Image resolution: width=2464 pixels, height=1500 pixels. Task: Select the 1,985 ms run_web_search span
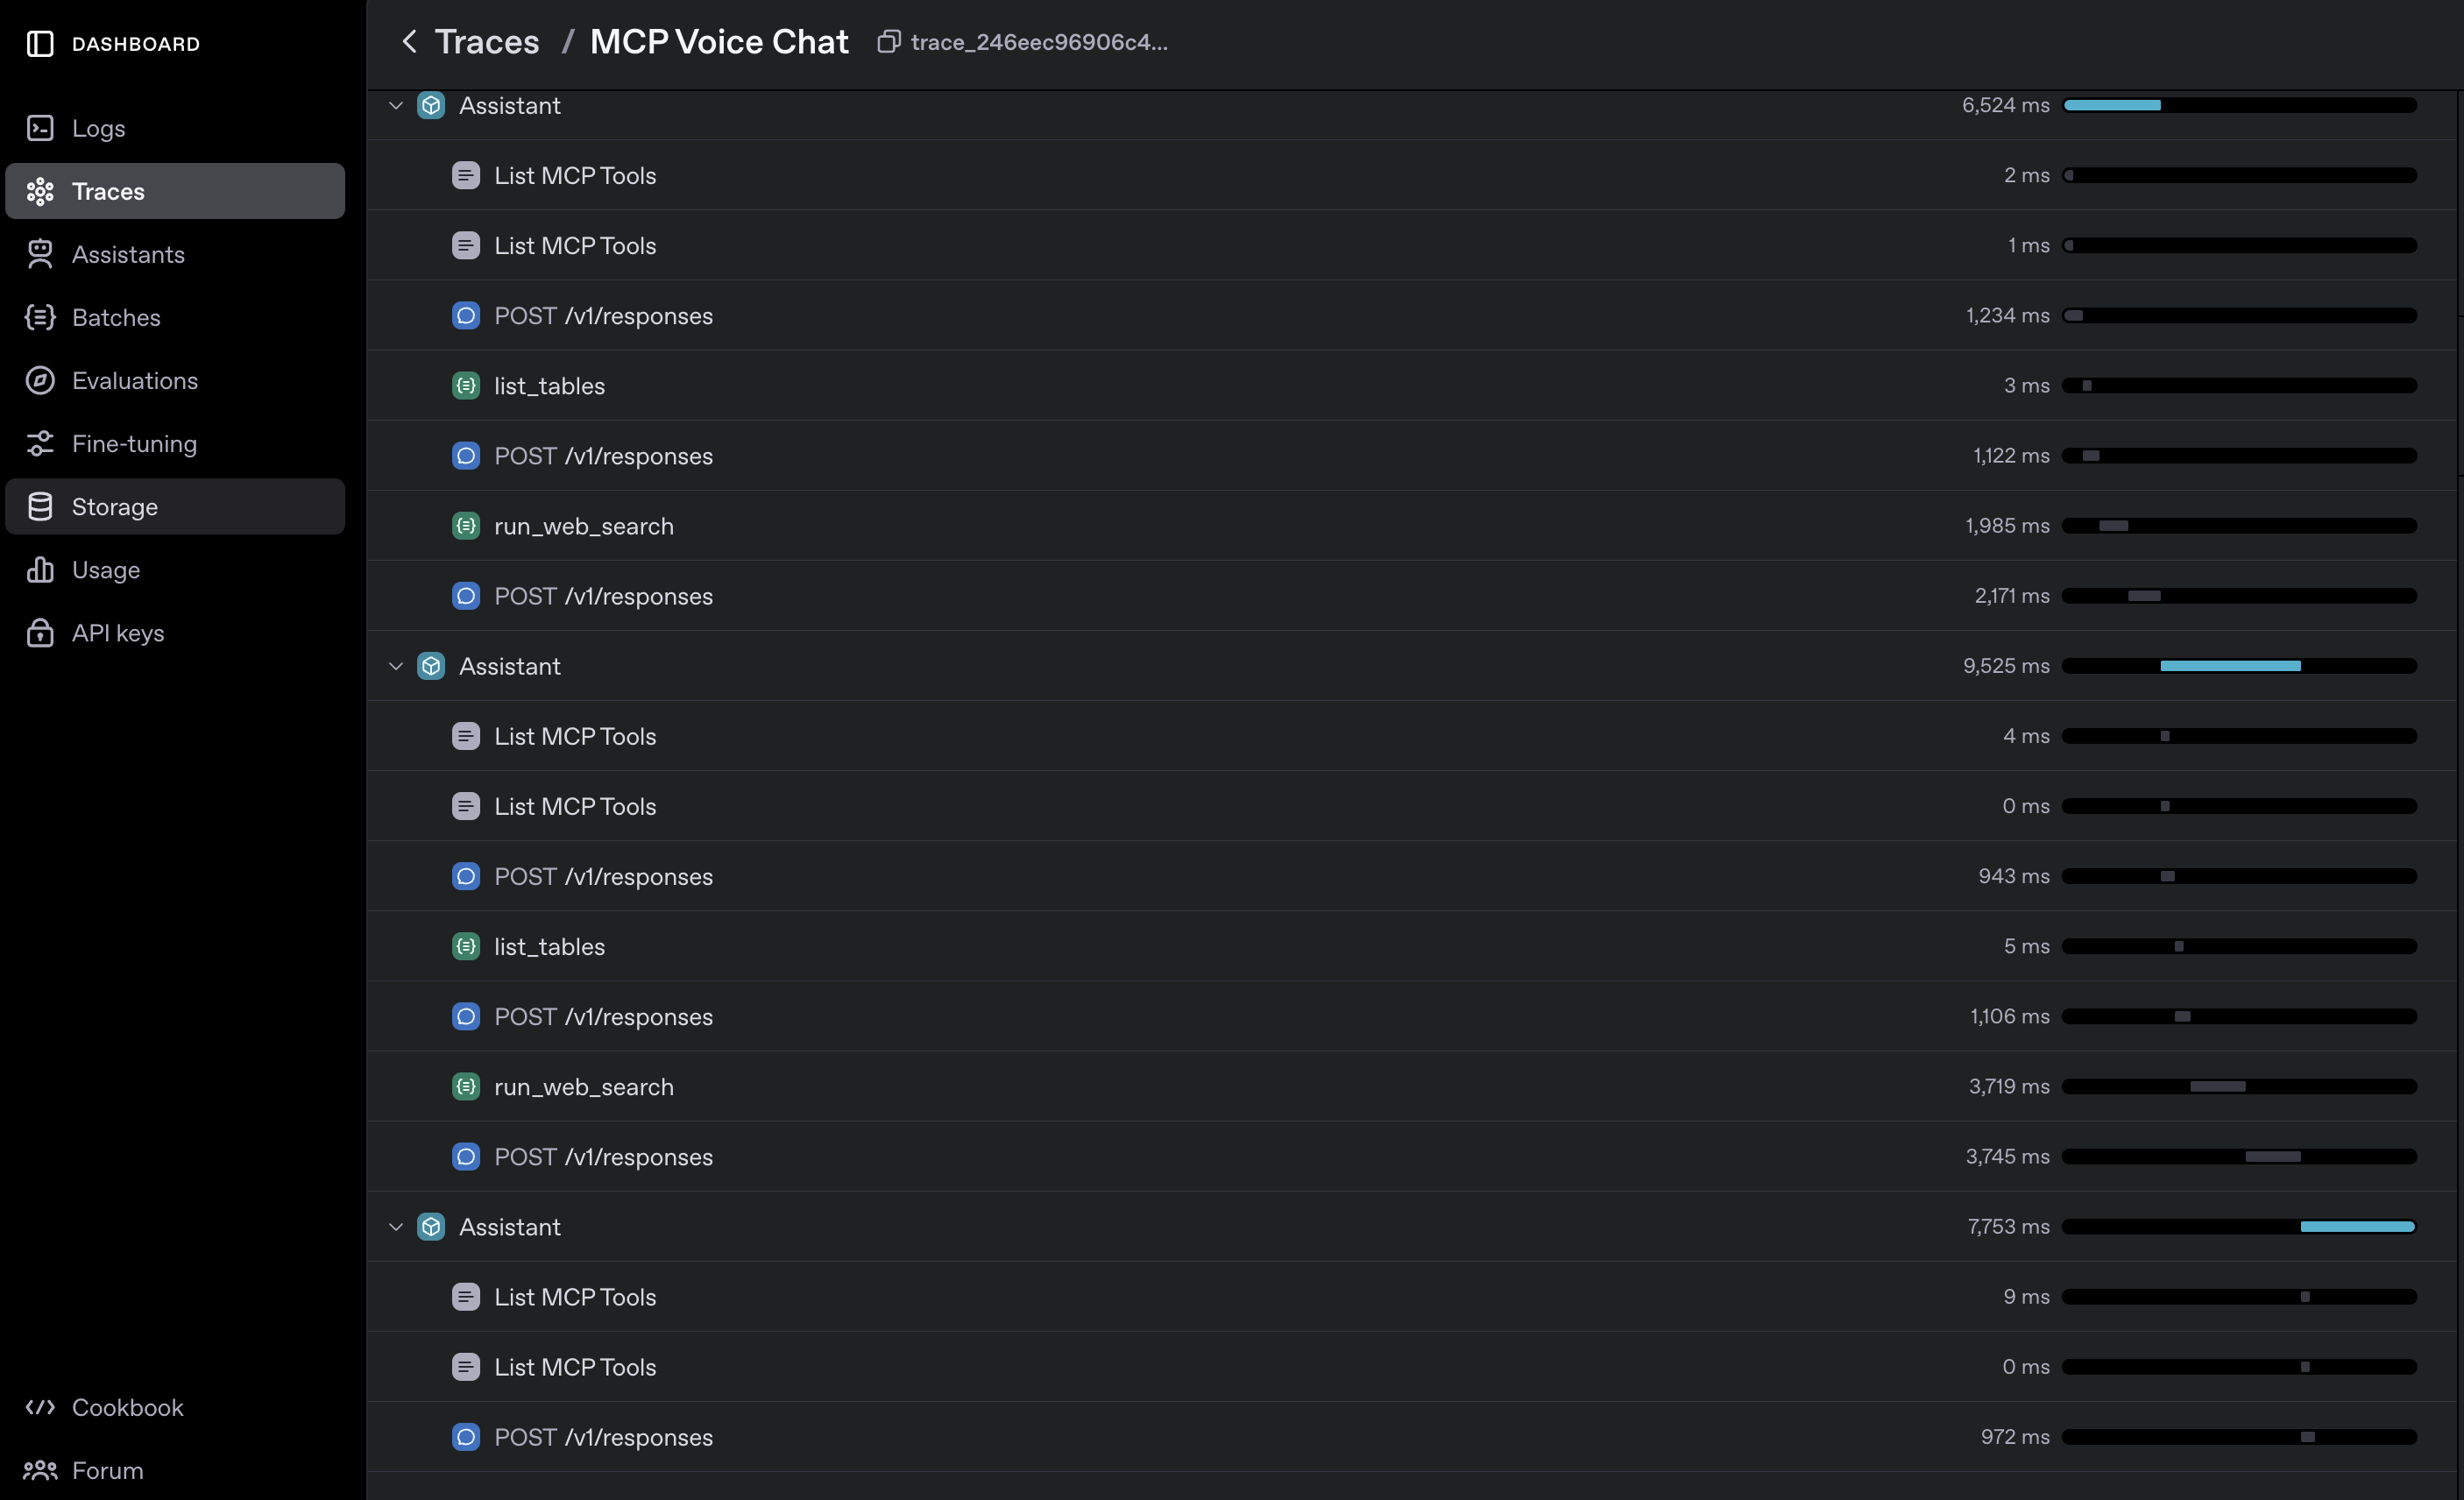pos(583,526)
